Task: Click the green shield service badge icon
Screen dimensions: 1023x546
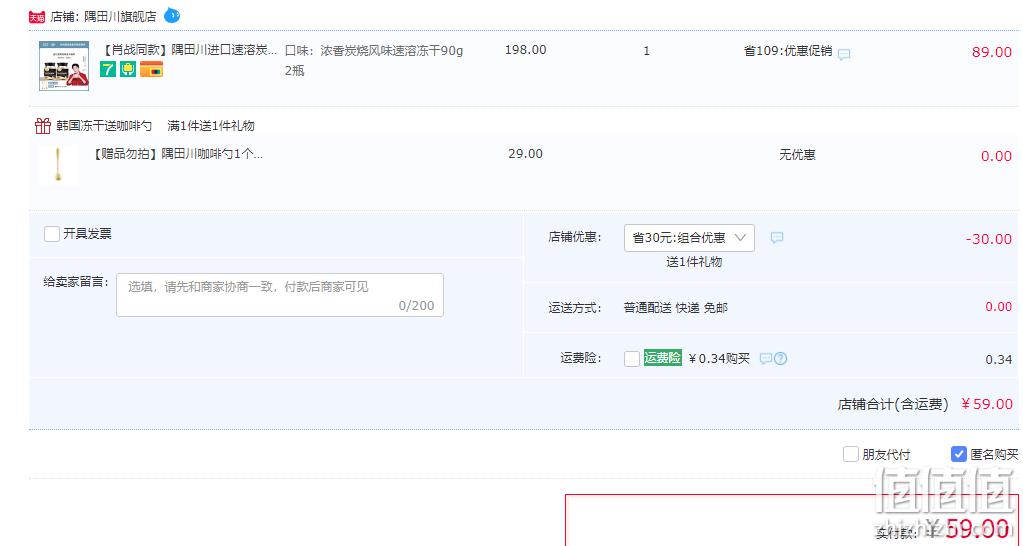Action: (x=128, y=69)
